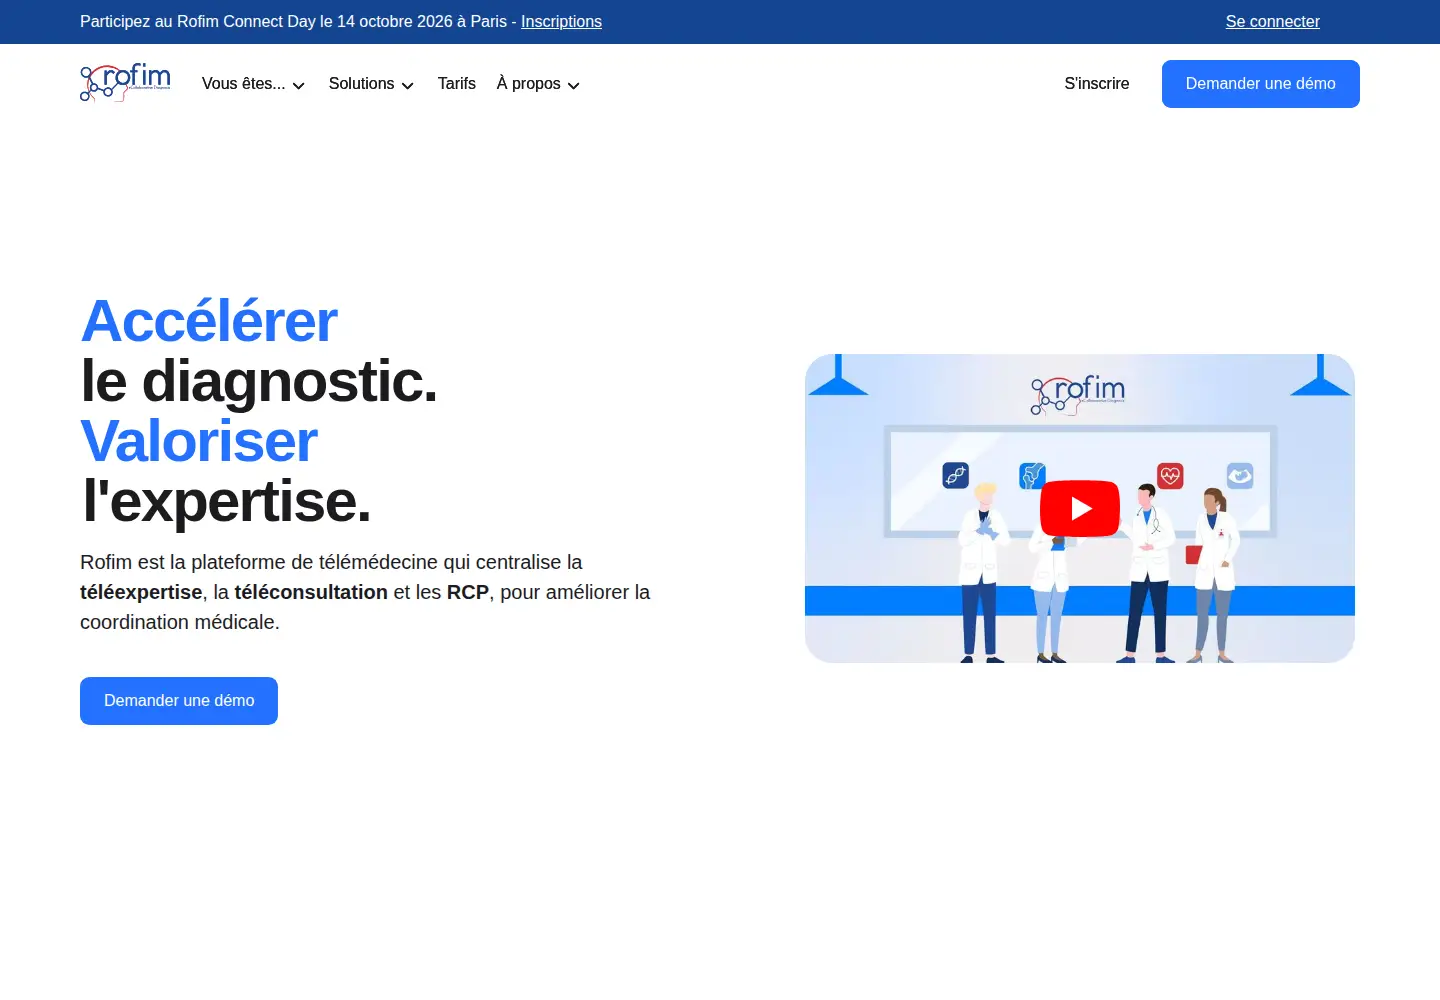Open the Vous êtes... dropdown menu
This screenshot has width=1440, height=1000.
click(253, 84)
